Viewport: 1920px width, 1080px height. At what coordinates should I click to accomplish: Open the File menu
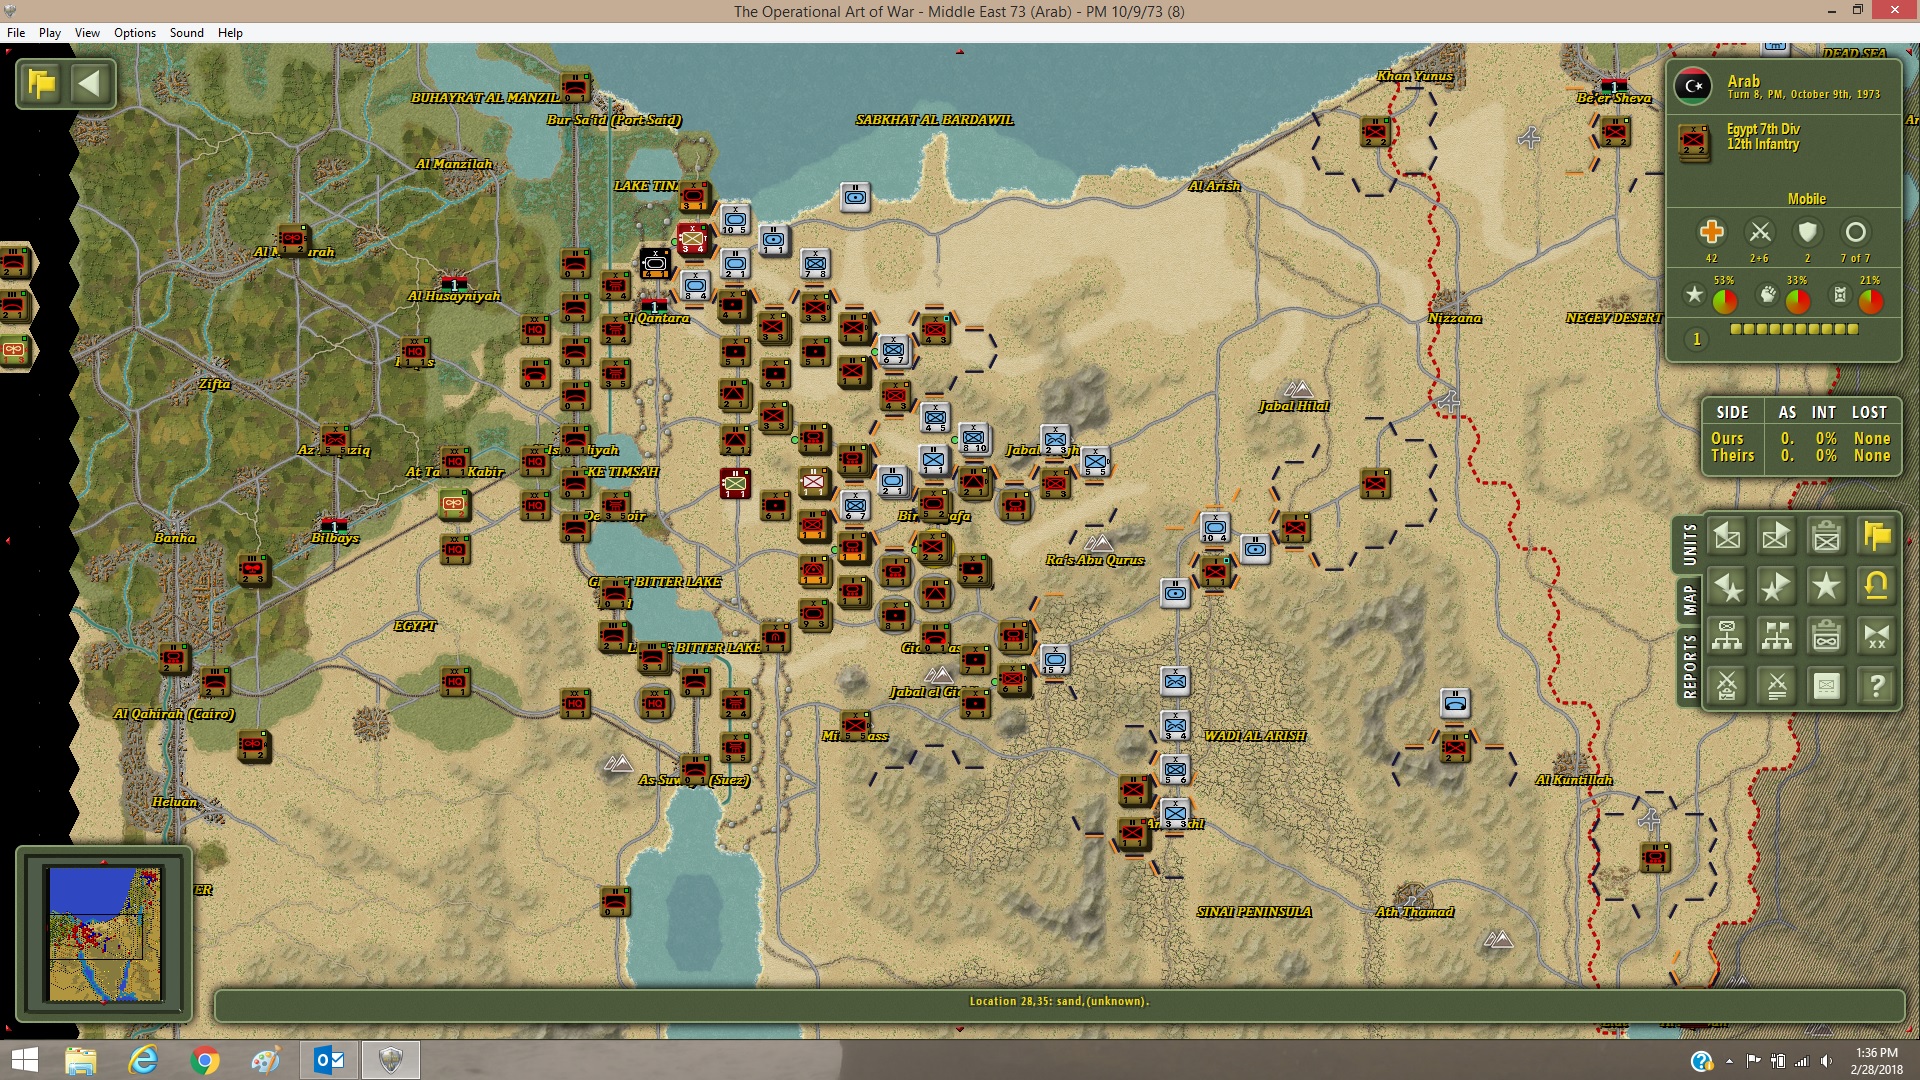pyautogui.click(x=16, y=33)
